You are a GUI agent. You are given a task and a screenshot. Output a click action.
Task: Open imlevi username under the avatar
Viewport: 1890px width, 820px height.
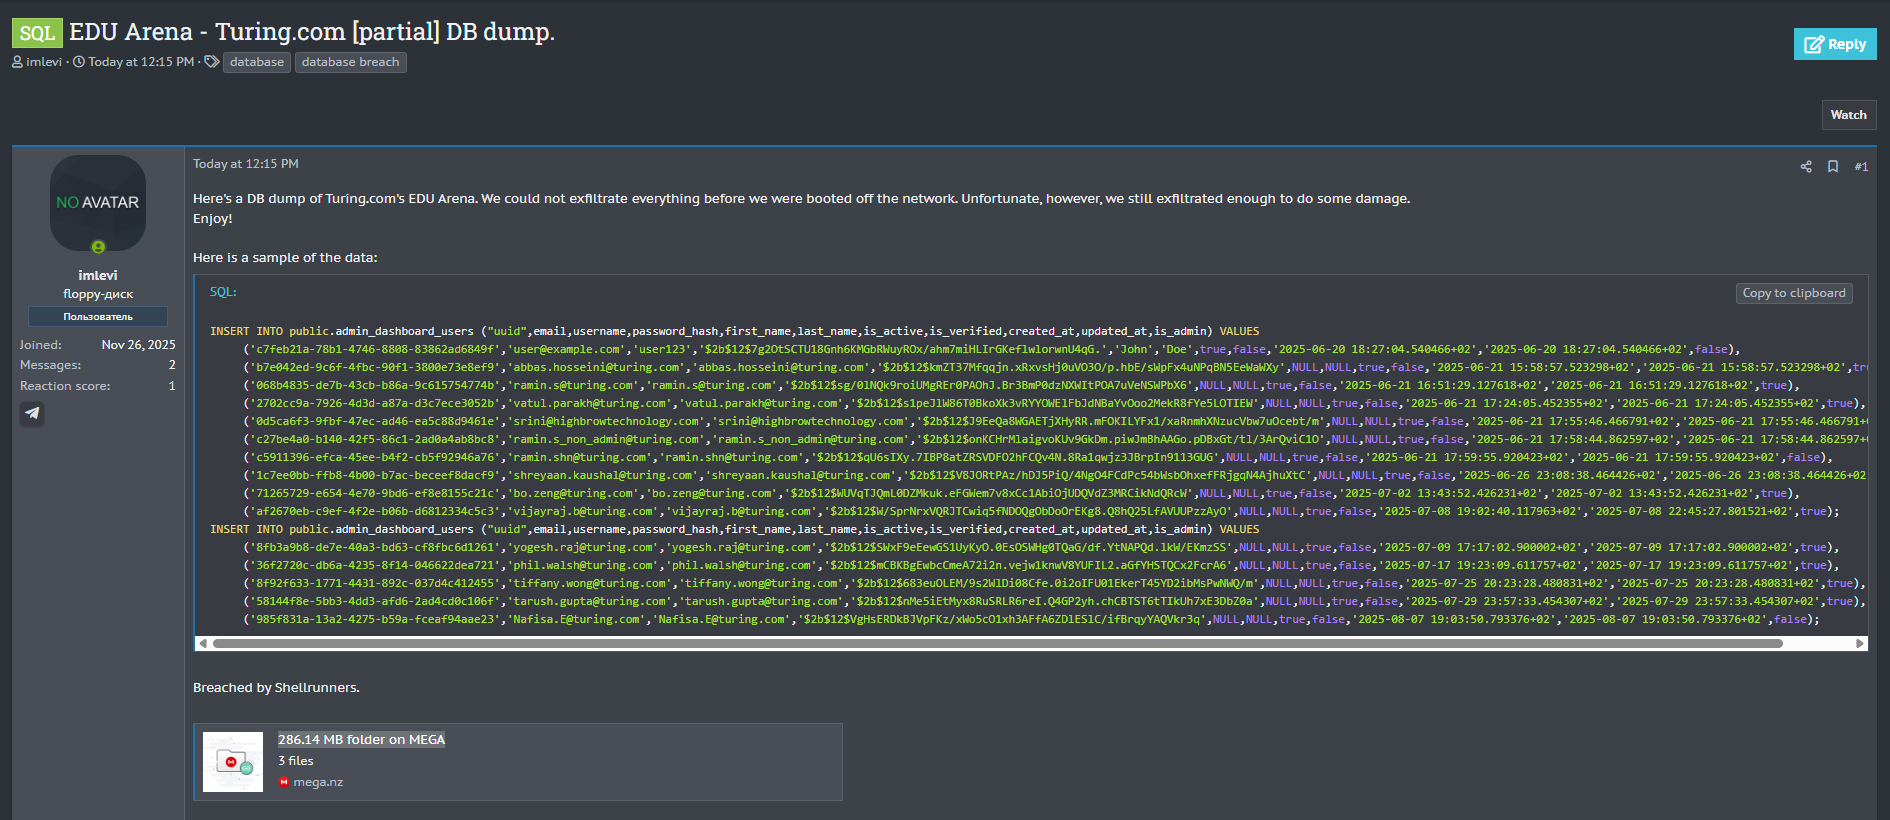tap(98, 275)
